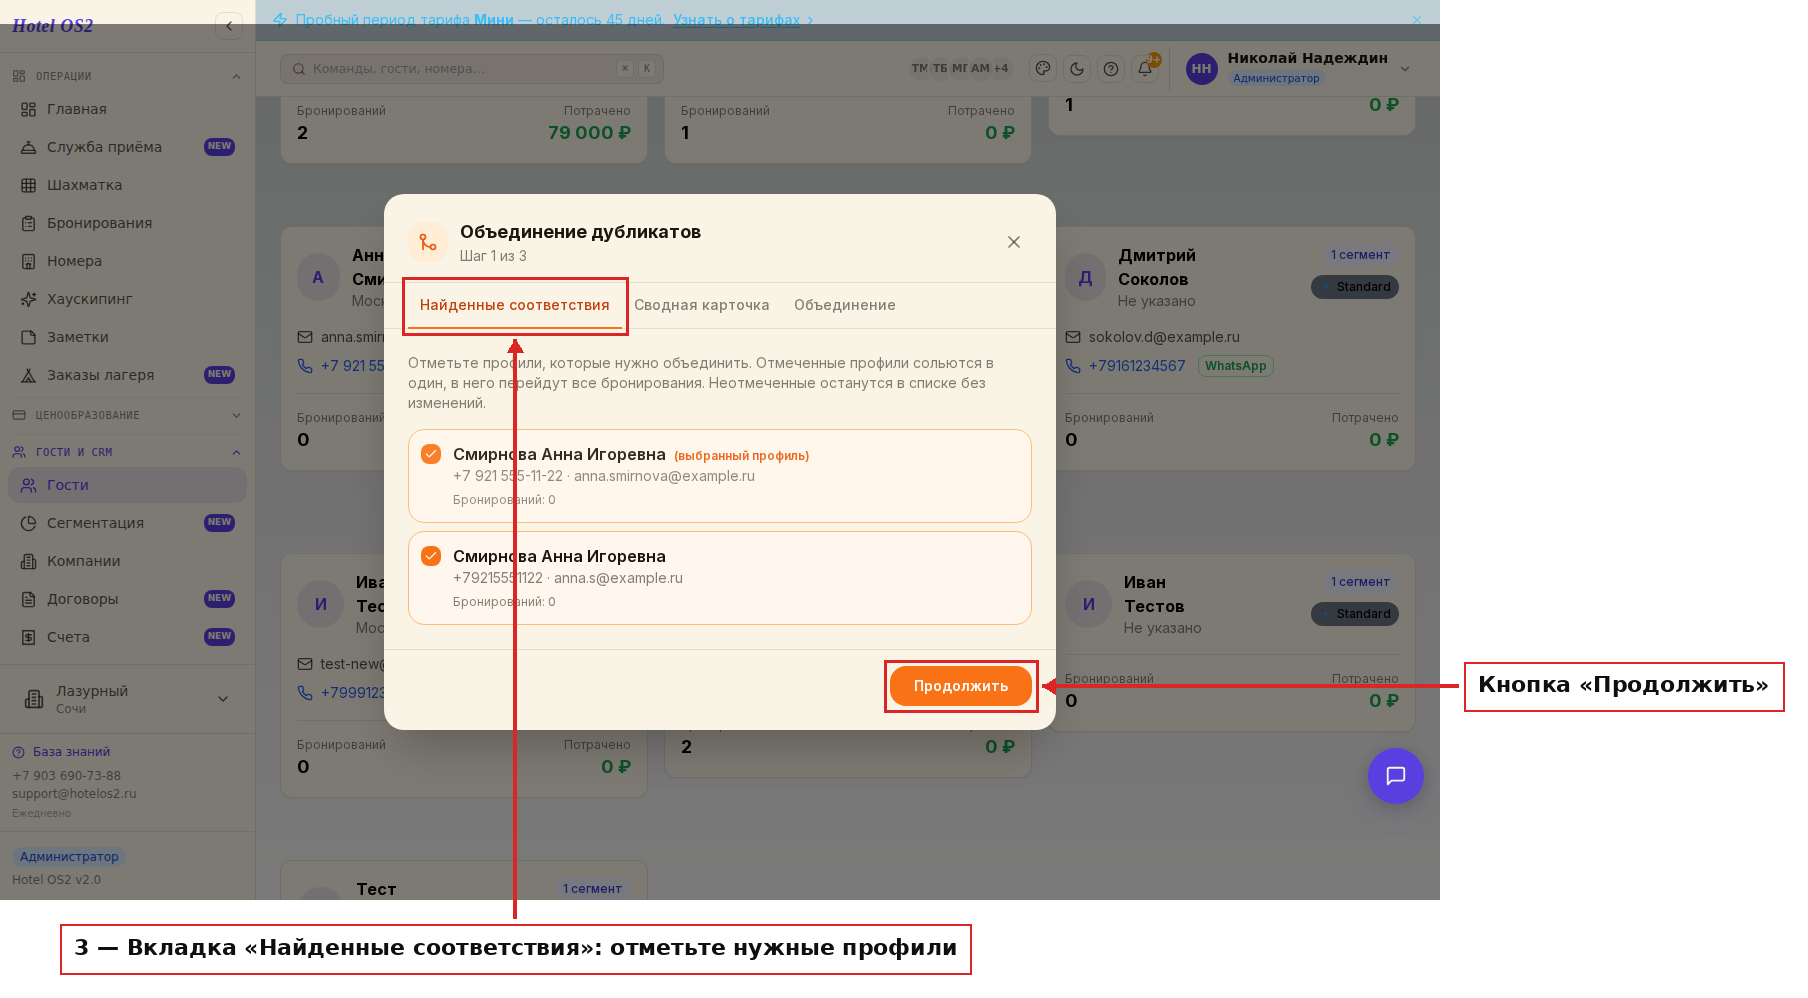Click the Шаг 1 из 3 step label

tap(493, 256)
